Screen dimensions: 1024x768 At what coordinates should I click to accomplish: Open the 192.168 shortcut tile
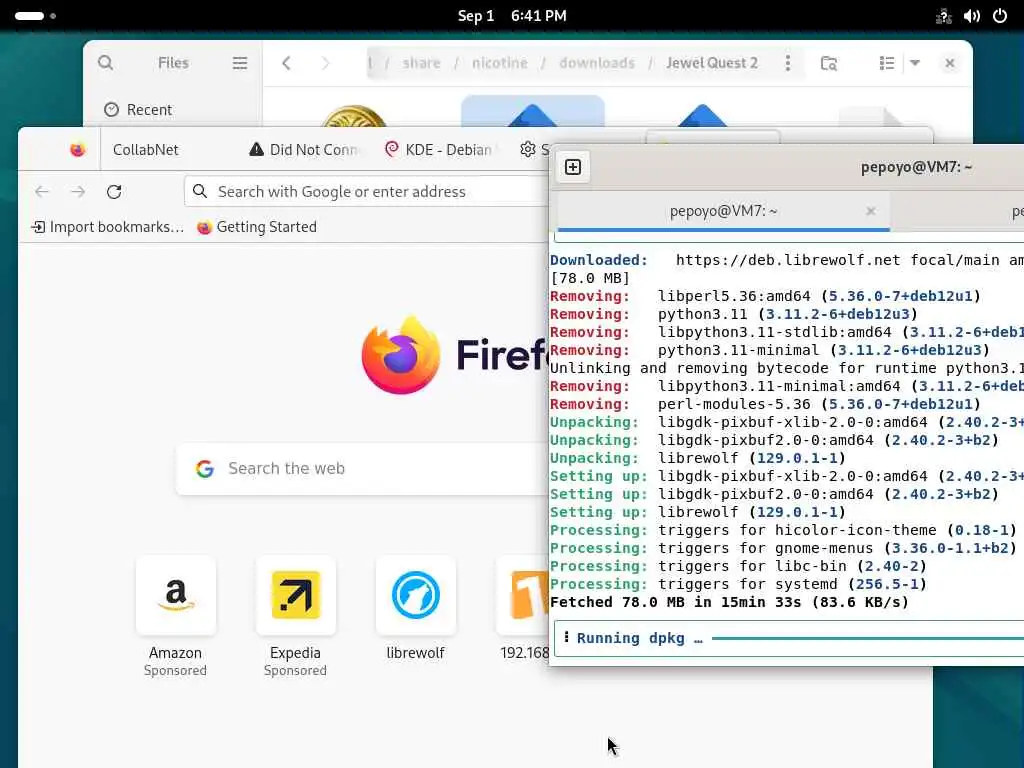point(524,595)
